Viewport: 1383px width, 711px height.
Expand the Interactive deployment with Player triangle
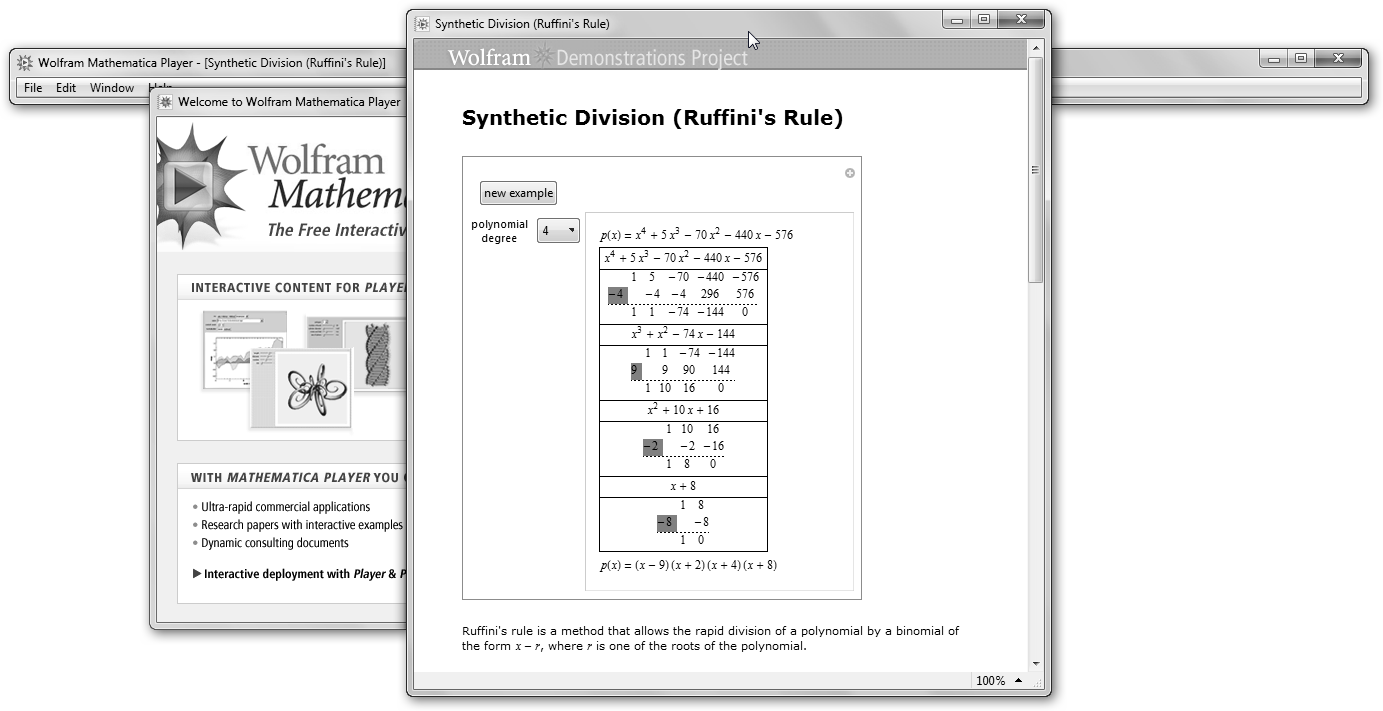(x=197, y=574)
